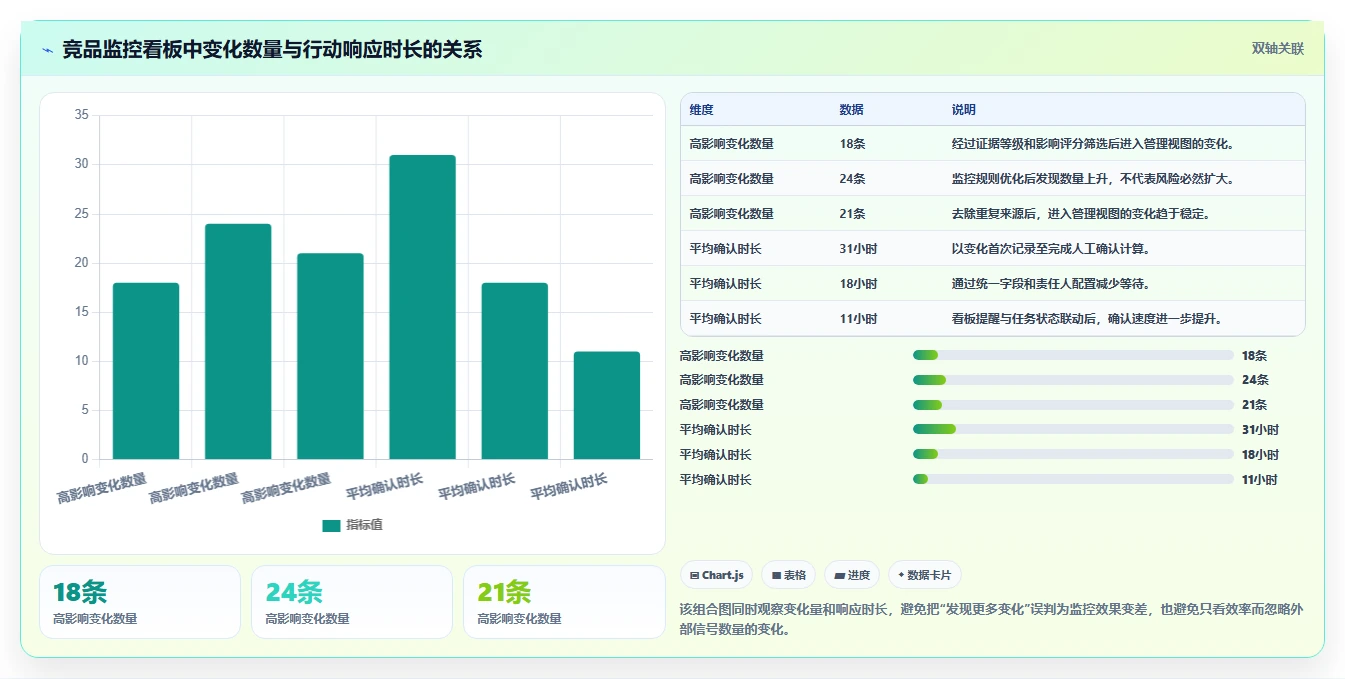The height and width of the screenshot is (679, 1345).
Task: Open the 18条 data card
Action: pos(140,602)
